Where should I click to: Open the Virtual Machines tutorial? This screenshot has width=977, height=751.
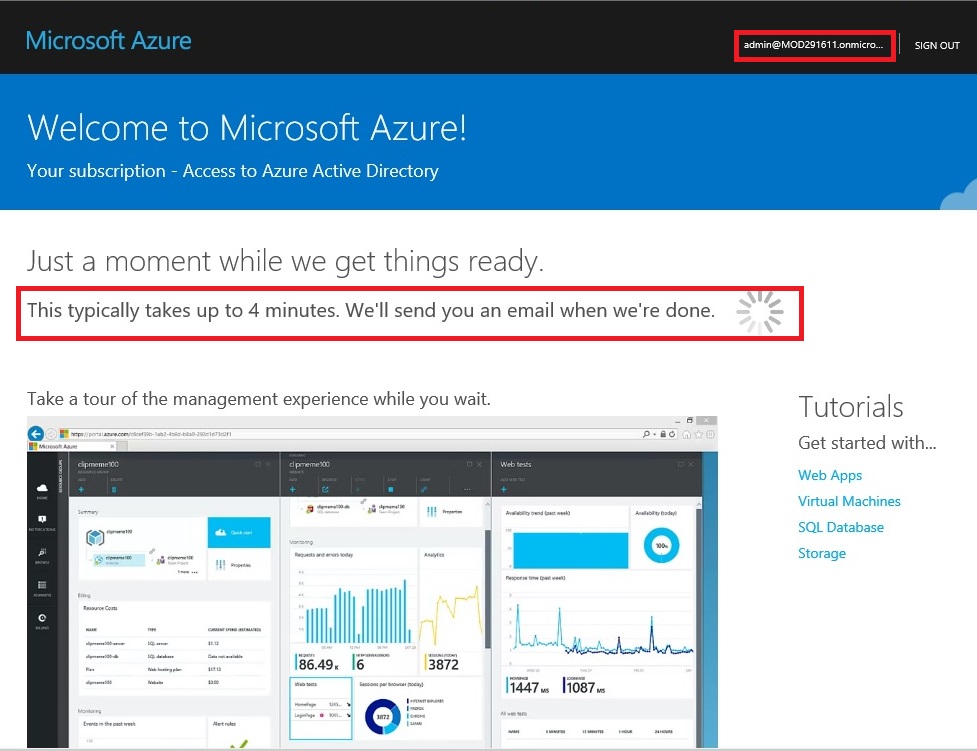pos(848,501)
